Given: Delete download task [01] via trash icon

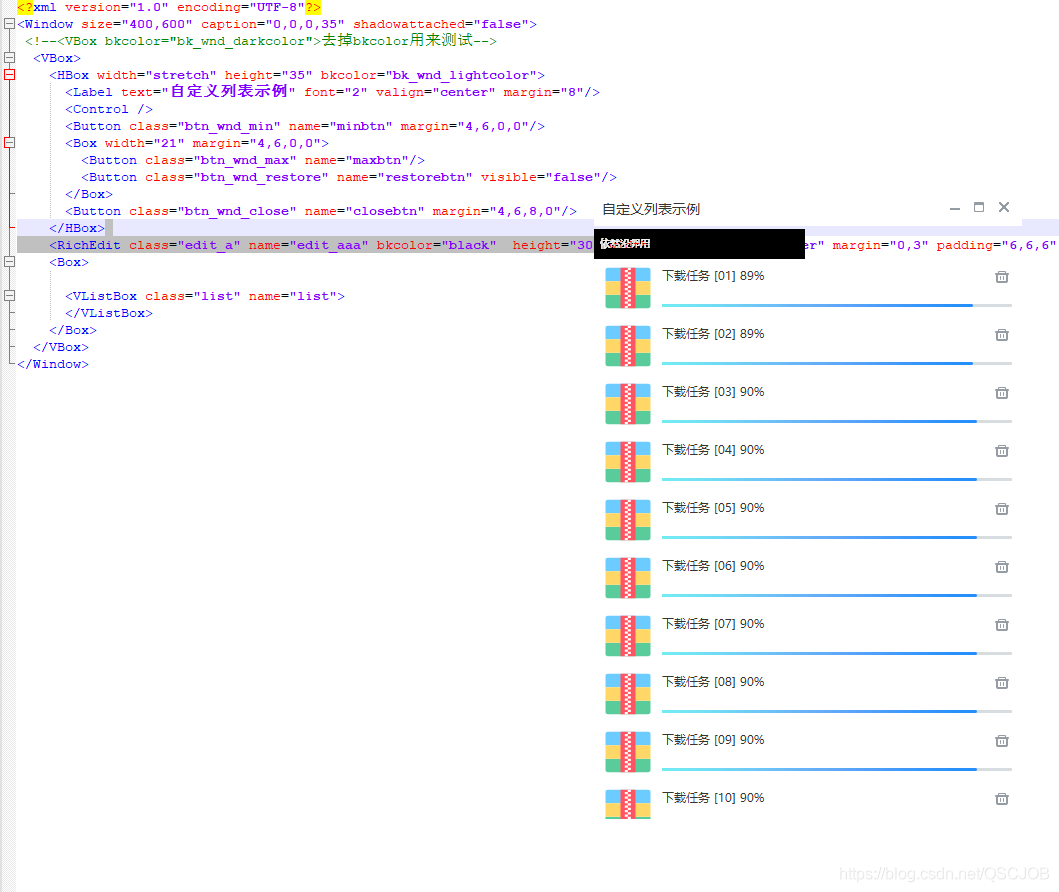Looking at the screenshot, I should pos(1002,277).
